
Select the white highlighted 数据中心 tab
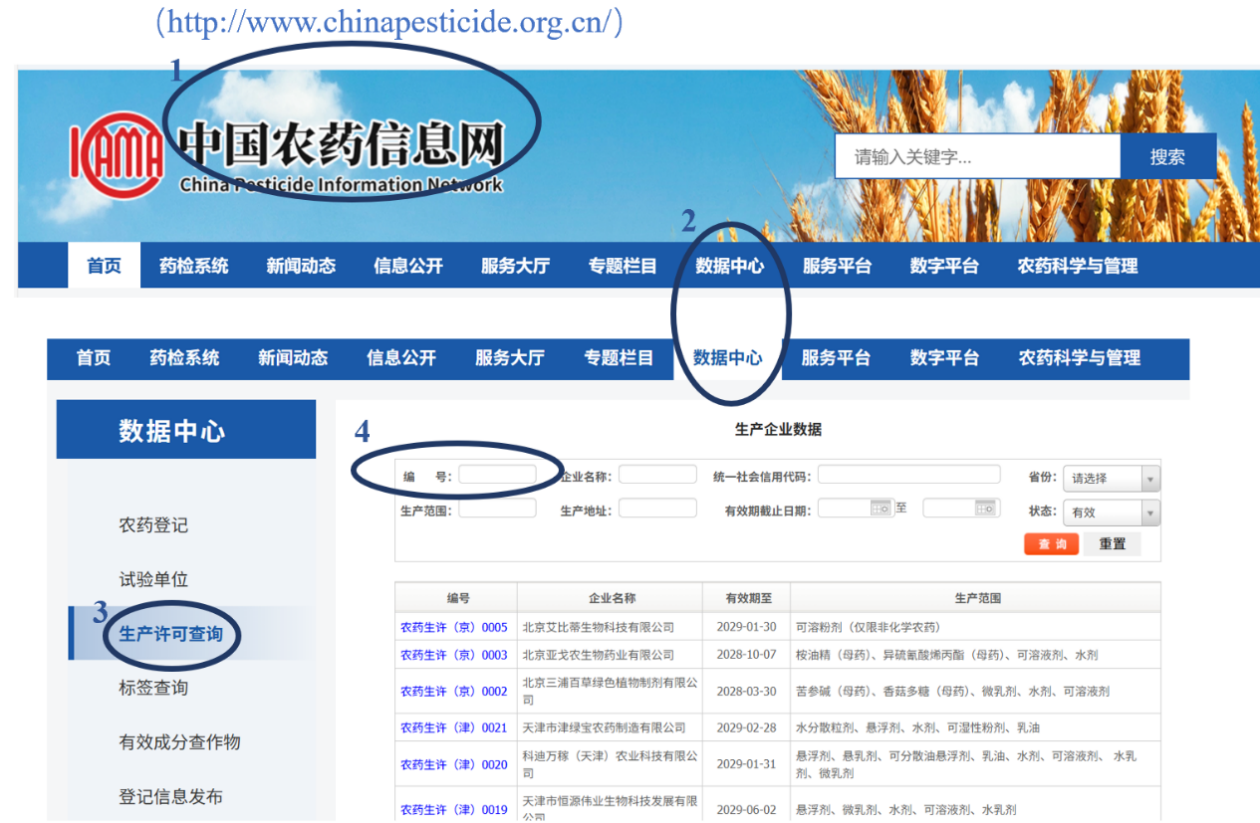727,358
